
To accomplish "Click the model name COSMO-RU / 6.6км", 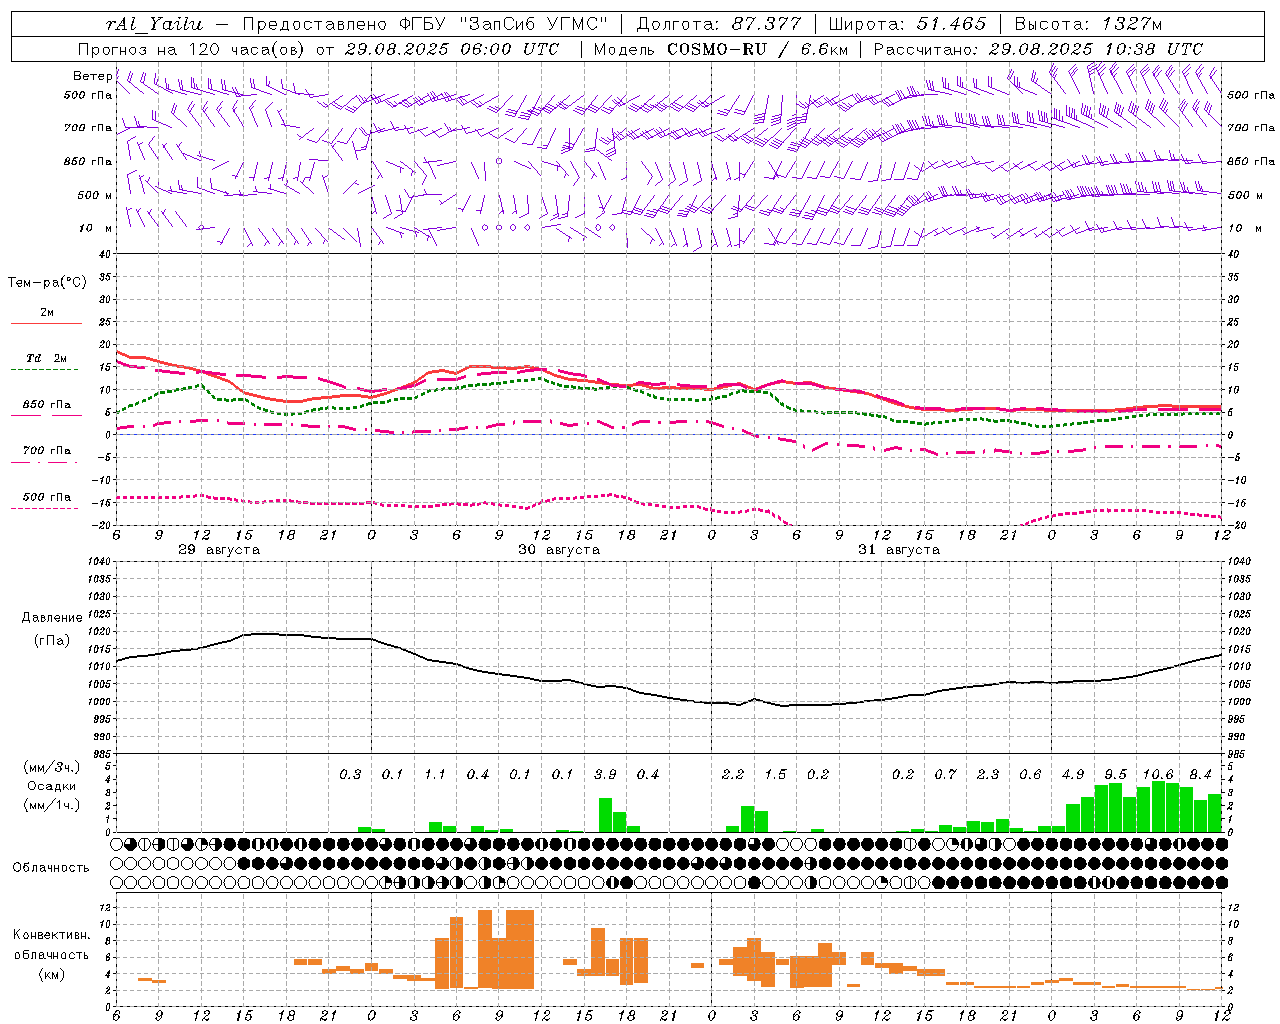I will pos(757,49).
